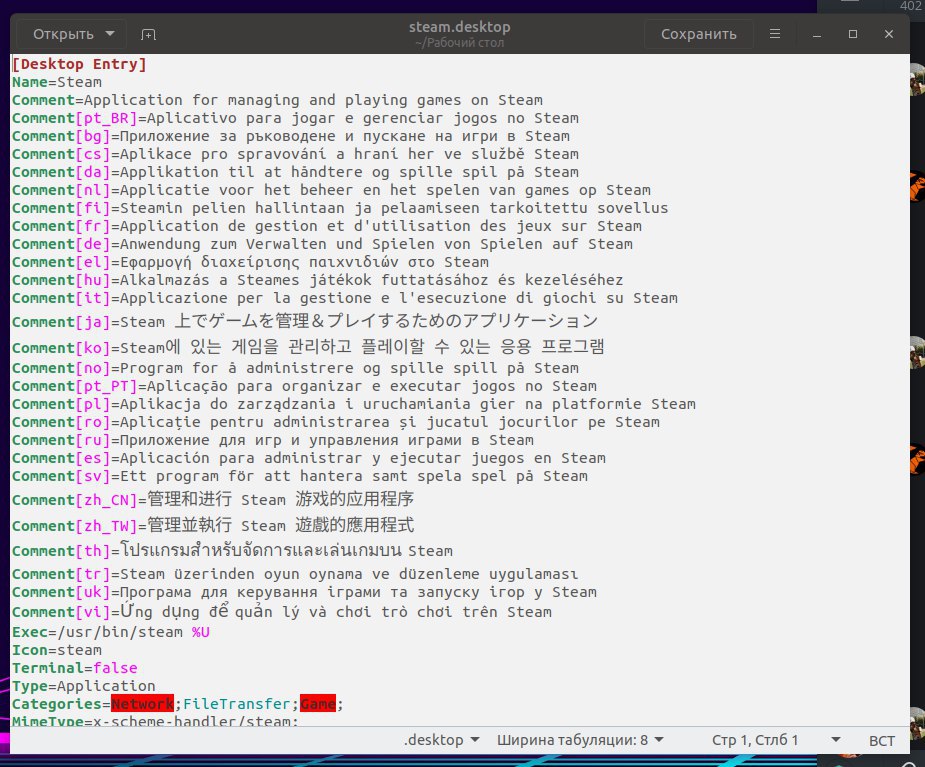Click the Открыть button
This screenshot has height=767, width=925.
pos(63,34)
